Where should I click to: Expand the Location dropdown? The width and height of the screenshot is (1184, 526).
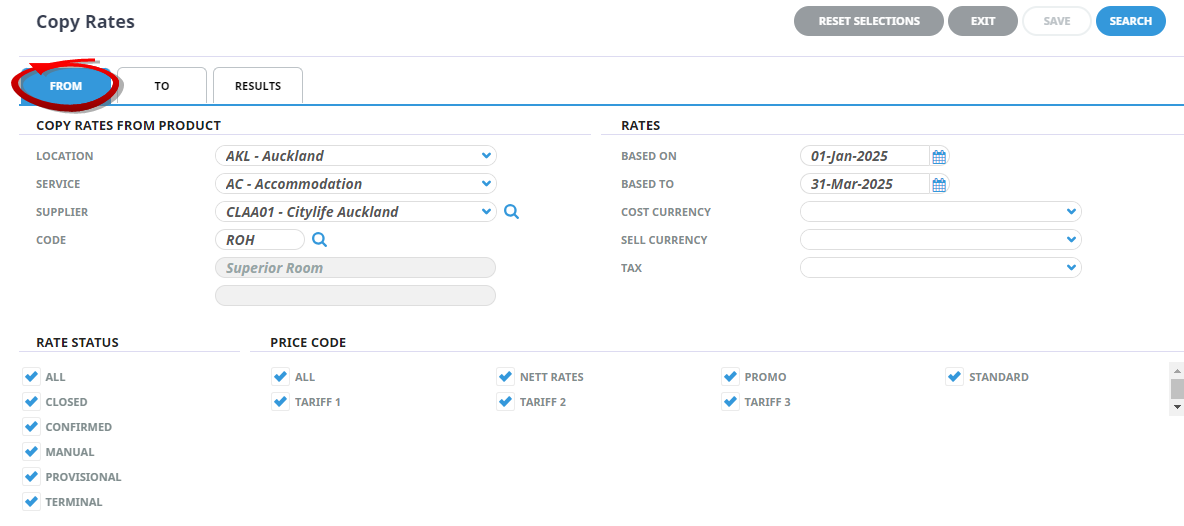coord(356,156)
